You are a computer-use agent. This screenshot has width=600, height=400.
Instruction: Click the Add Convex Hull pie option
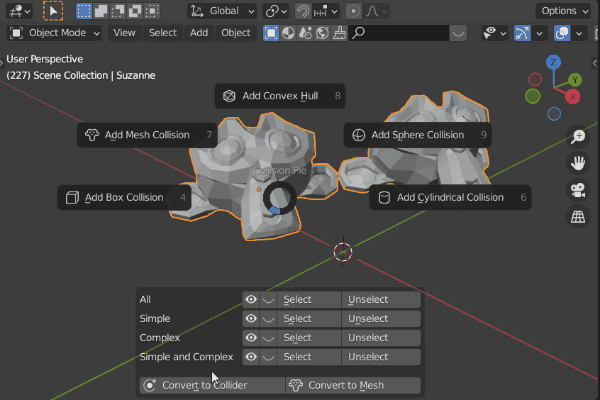[281, 96]
